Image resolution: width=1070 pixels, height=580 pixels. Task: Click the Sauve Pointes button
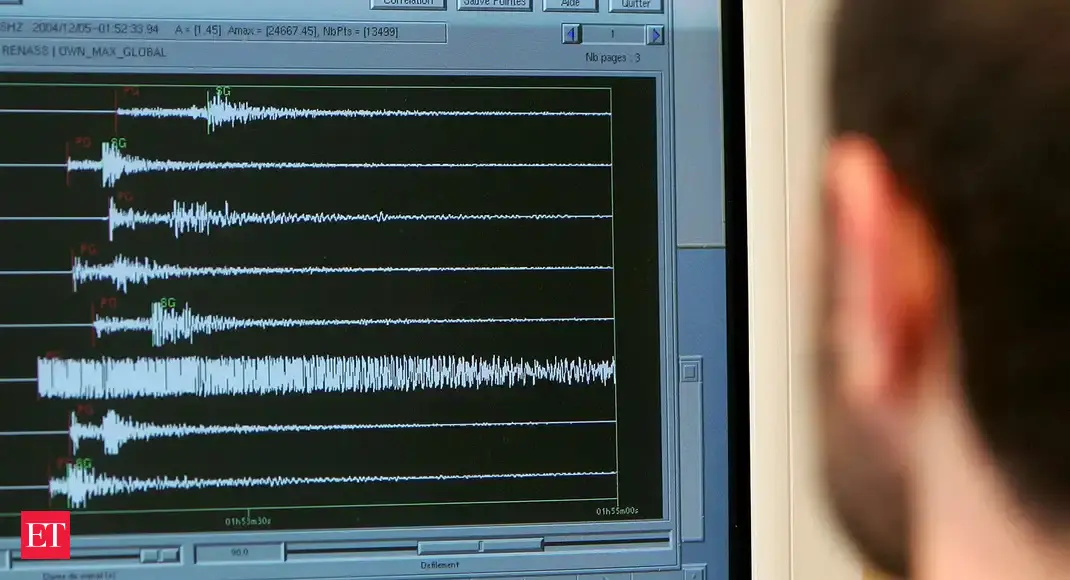click(x=496, y=3)
